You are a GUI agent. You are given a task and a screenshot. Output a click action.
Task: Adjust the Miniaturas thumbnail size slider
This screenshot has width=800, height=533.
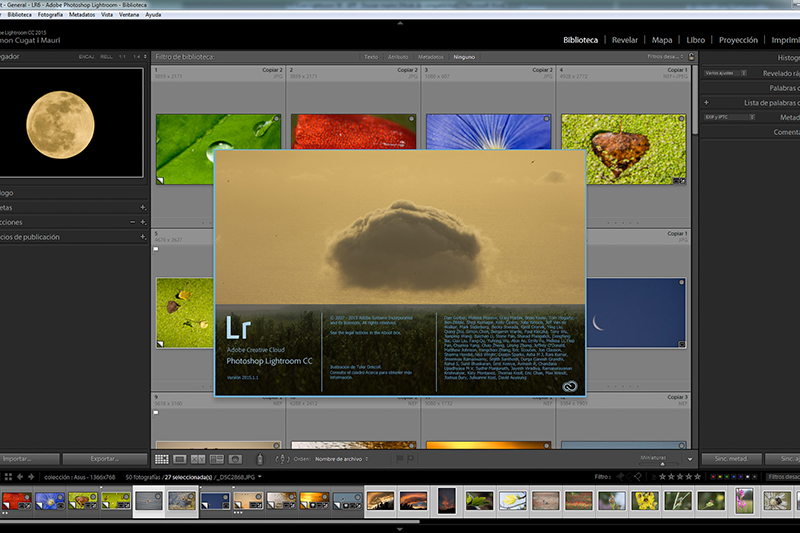coord(662,464)
